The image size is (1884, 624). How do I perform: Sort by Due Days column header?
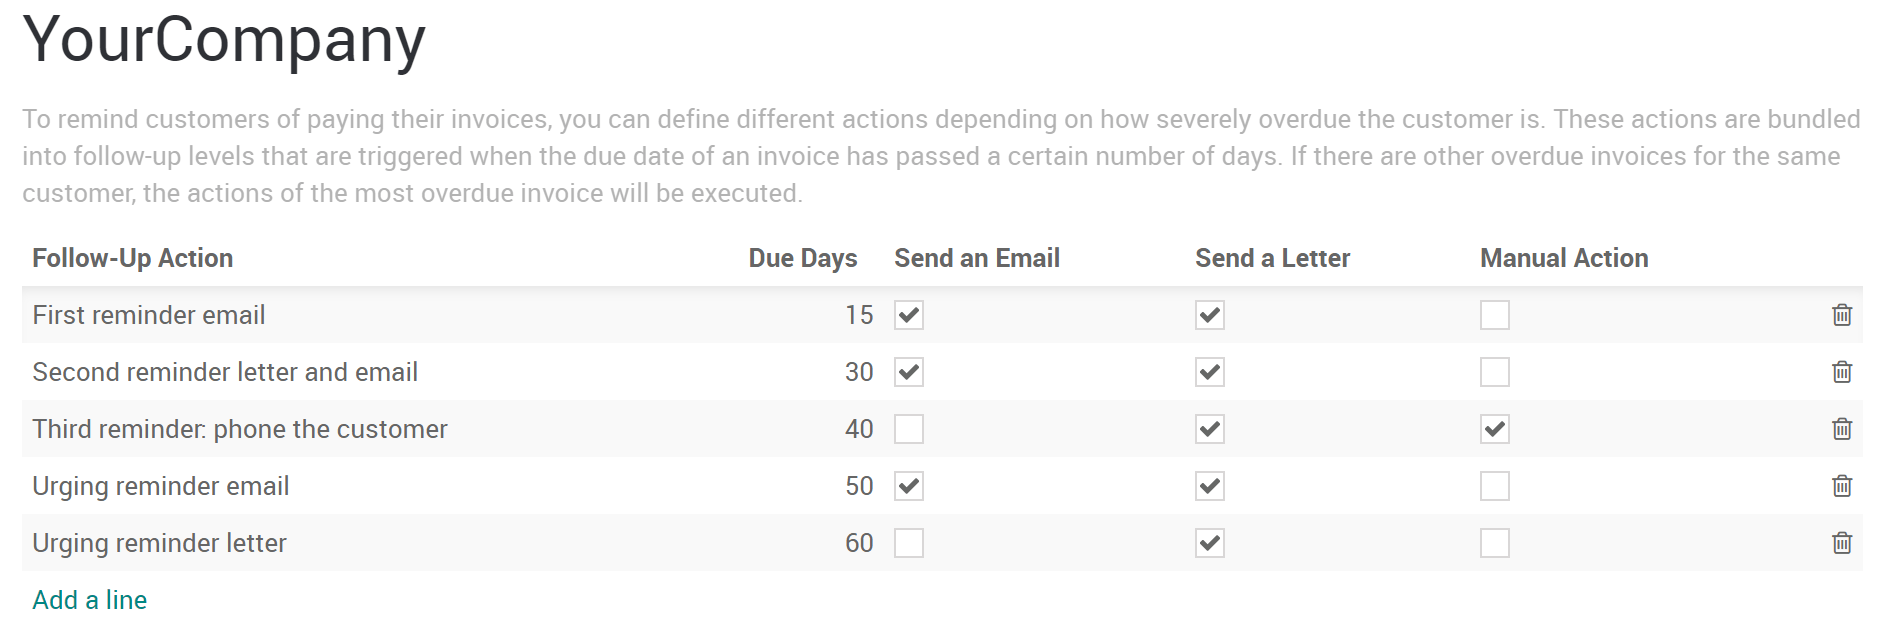[x=802, y=258]
